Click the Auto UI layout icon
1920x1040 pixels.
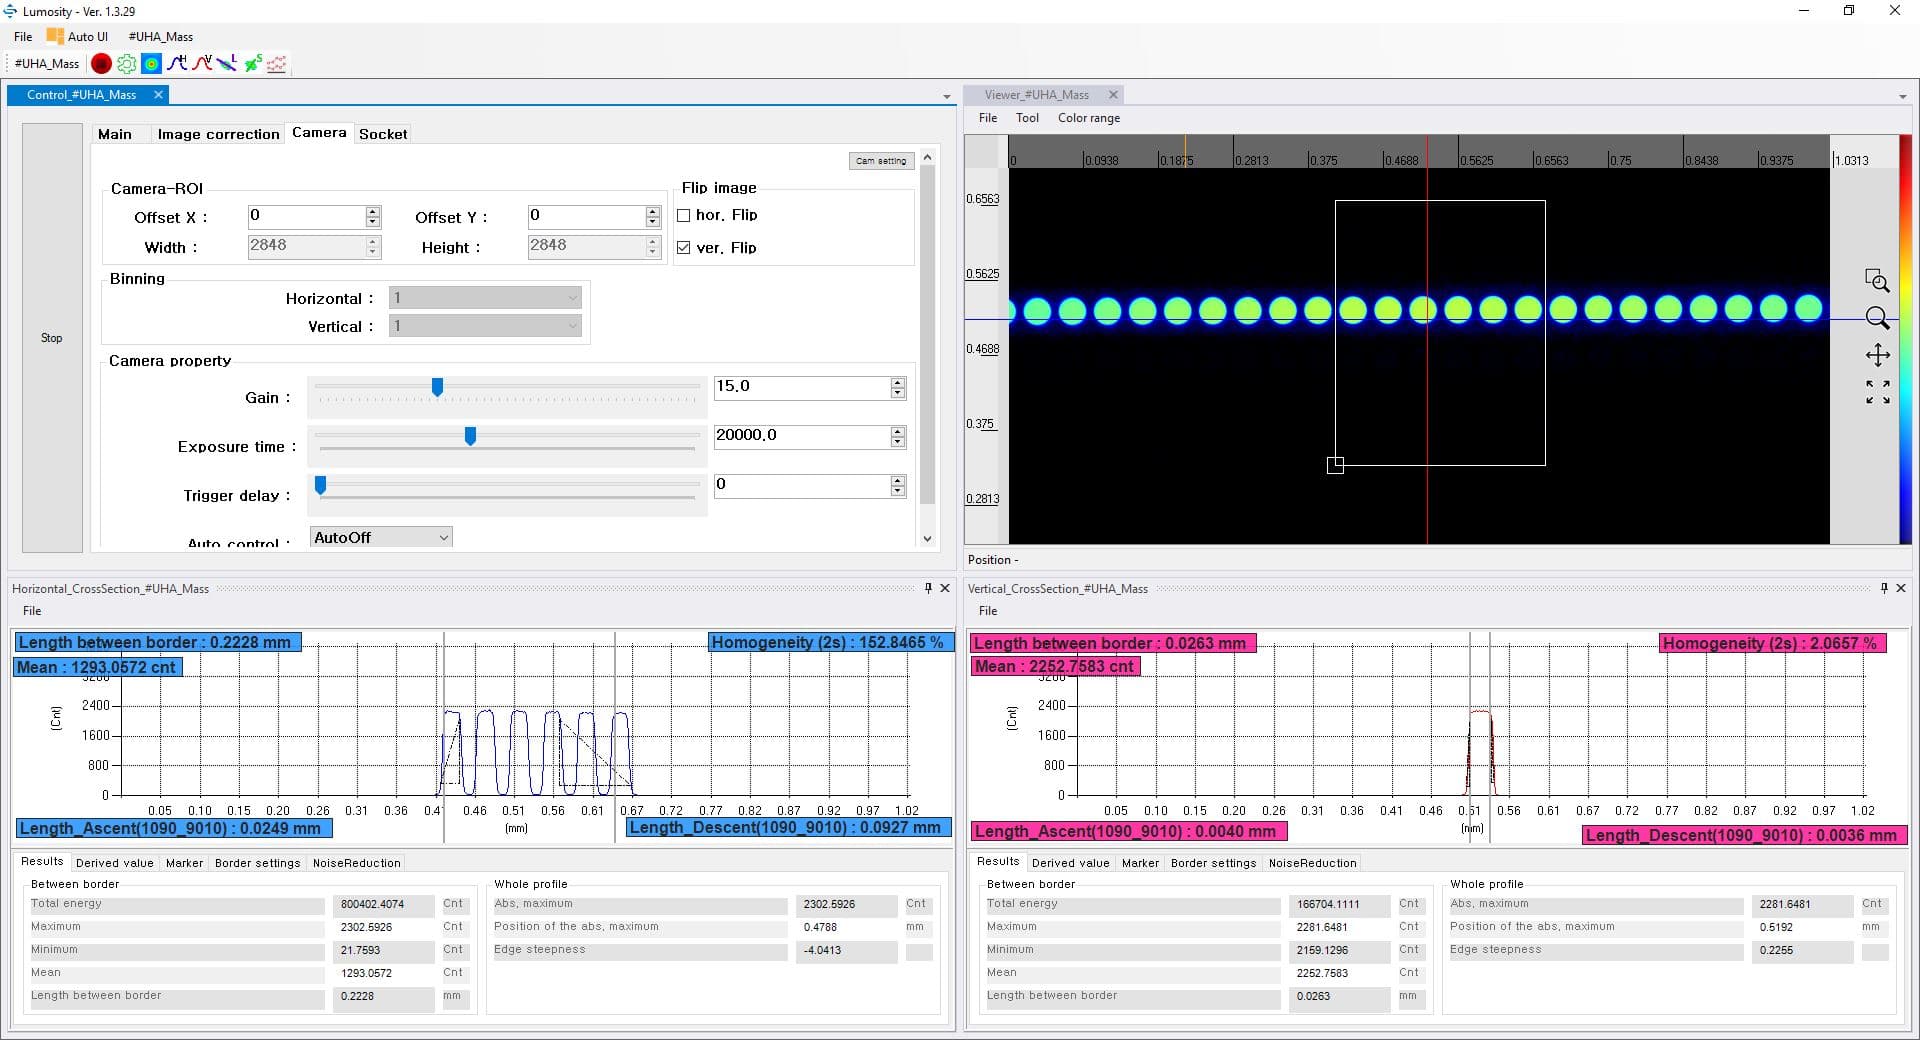[x=55, y=36]
